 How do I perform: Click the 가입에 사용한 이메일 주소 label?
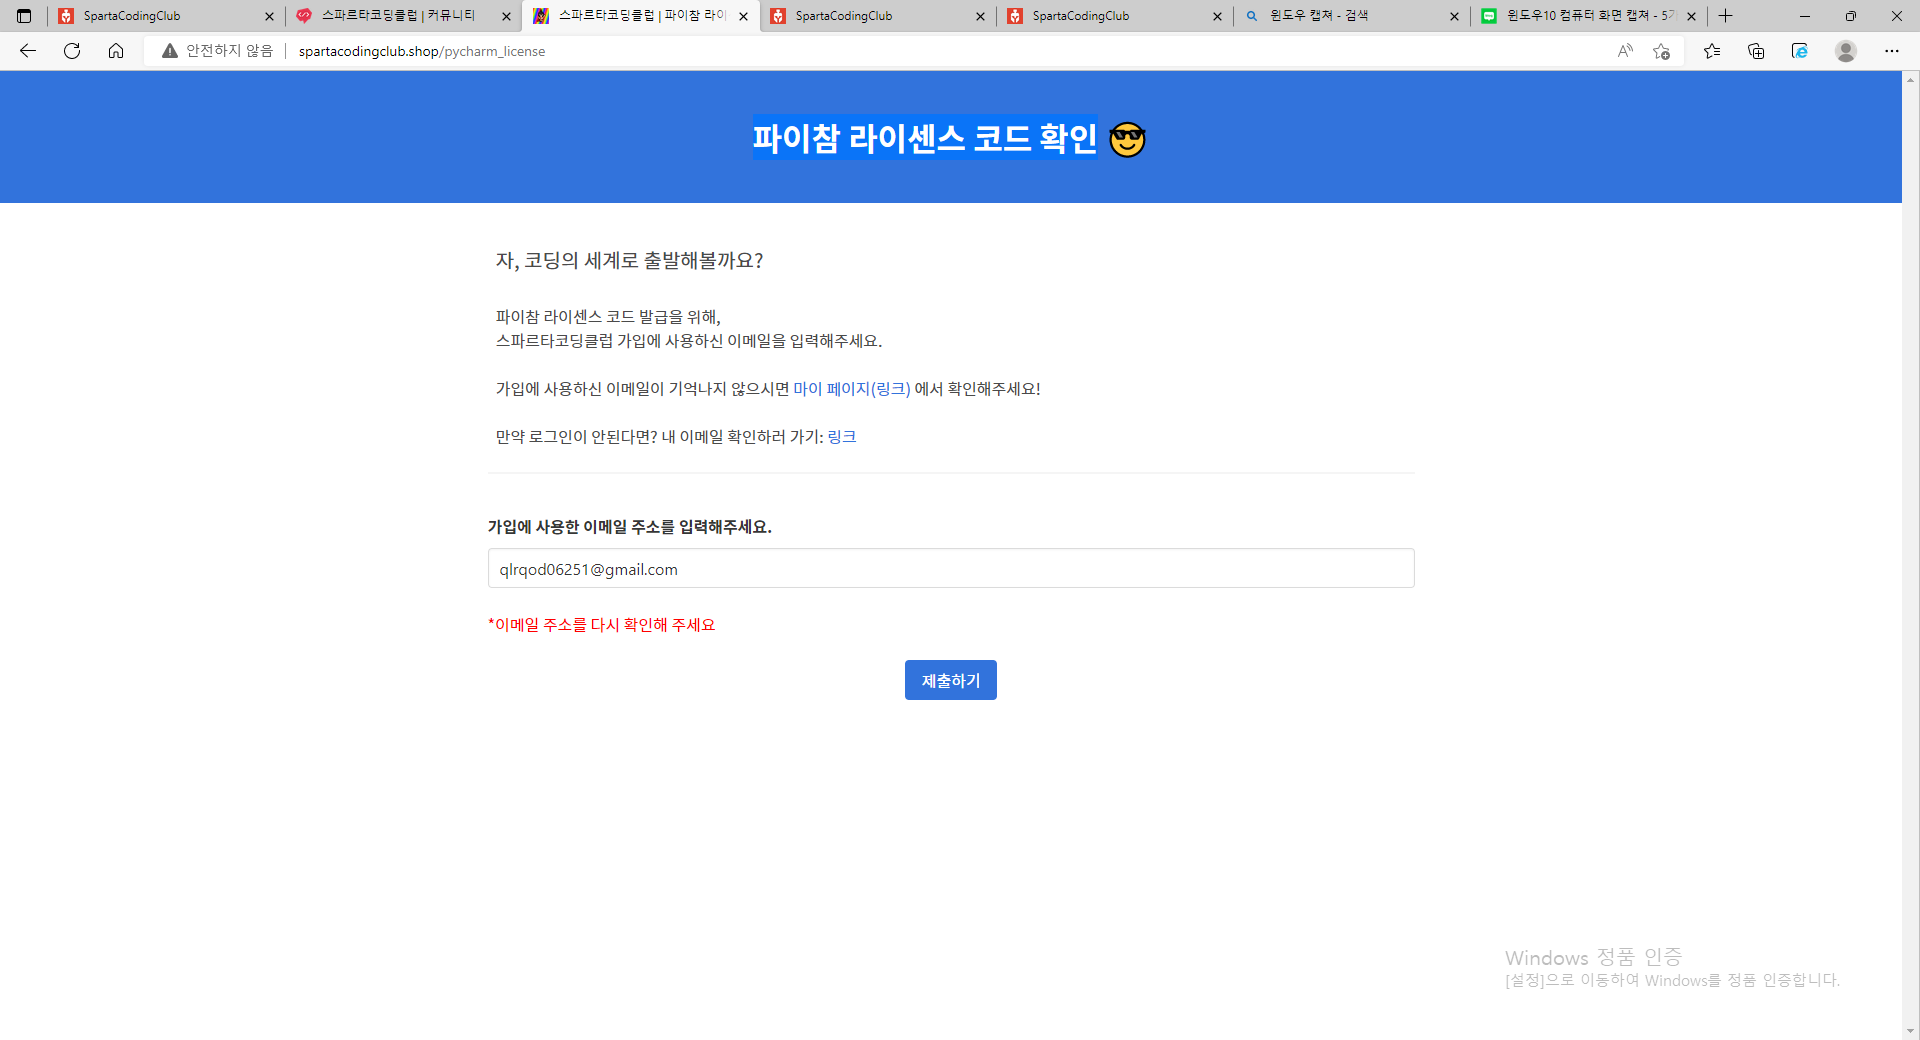point(630,527)
